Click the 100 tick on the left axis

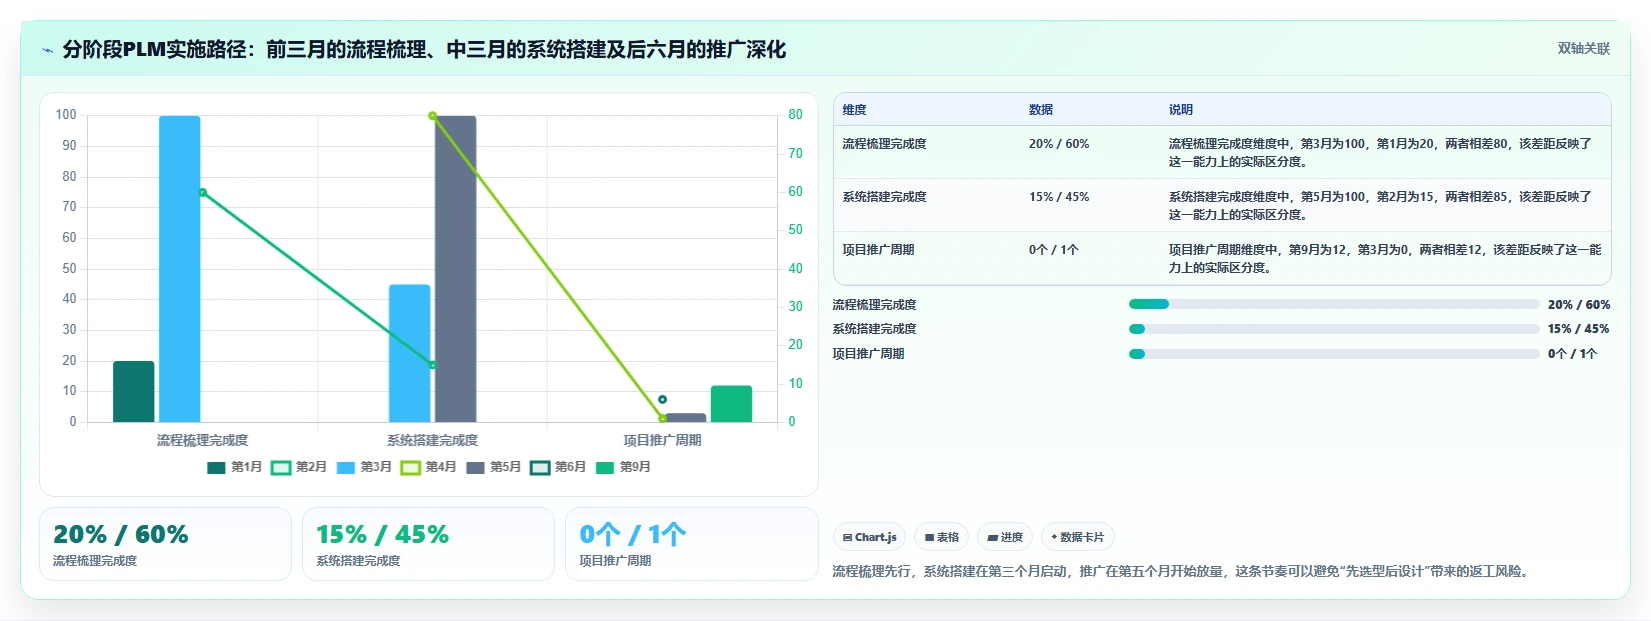tap(66, 115)
